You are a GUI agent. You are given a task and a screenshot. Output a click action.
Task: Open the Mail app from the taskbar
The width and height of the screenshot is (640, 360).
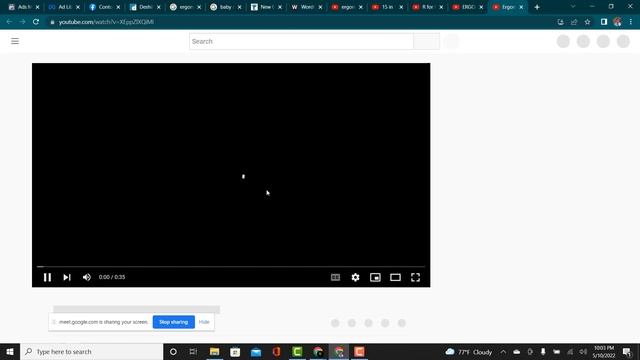coord(256,351)
